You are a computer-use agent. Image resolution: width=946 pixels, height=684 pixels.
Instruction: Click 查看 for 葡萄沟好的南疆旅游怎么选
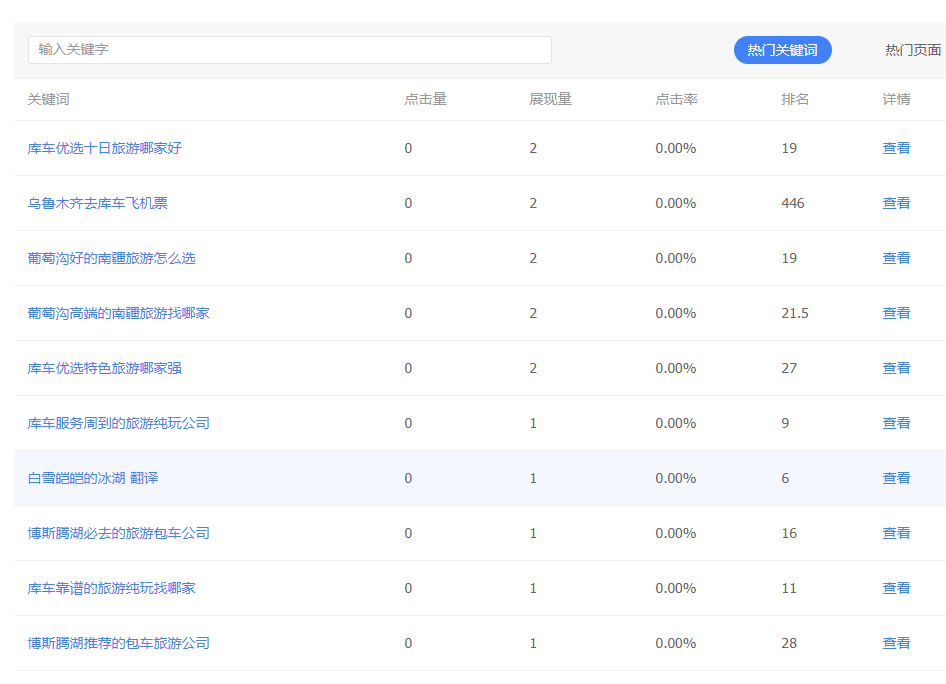(896, 258)
